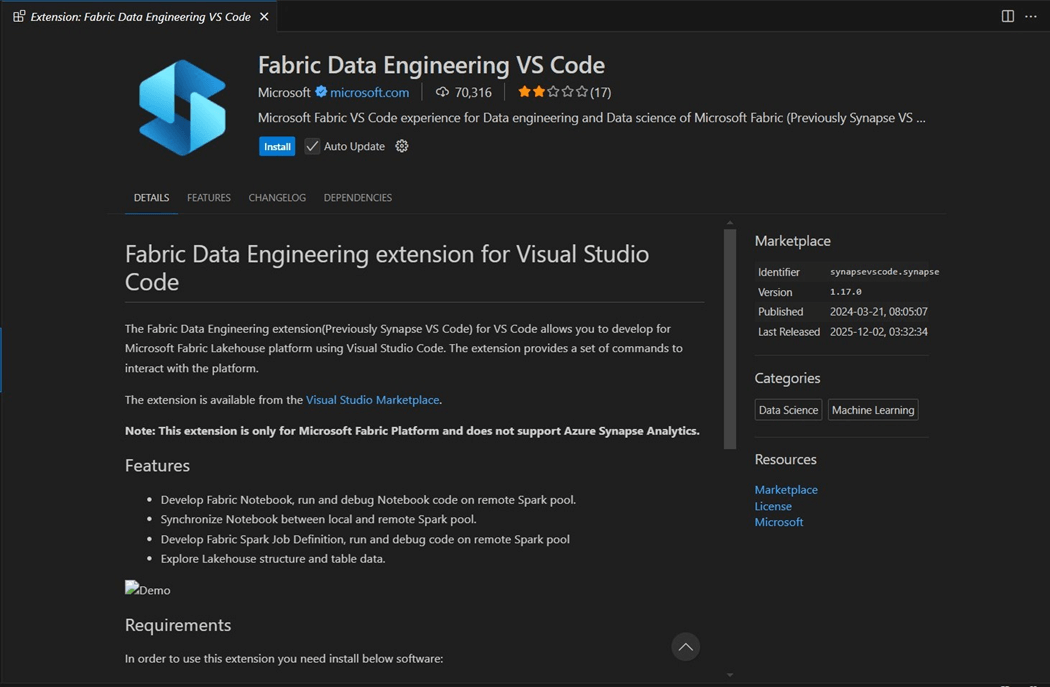Switch to the FEATURES tab
This screenshot has width=1050, height=687.
point(209,198)
